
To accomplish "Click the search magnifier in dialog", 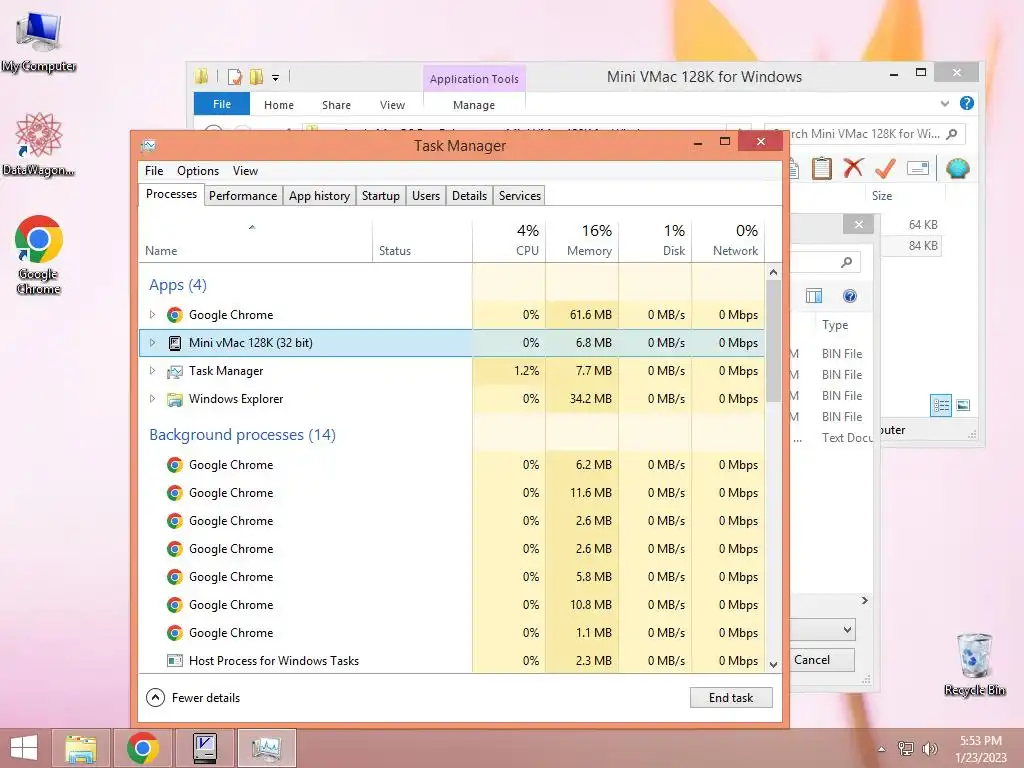I will (846, 263).
